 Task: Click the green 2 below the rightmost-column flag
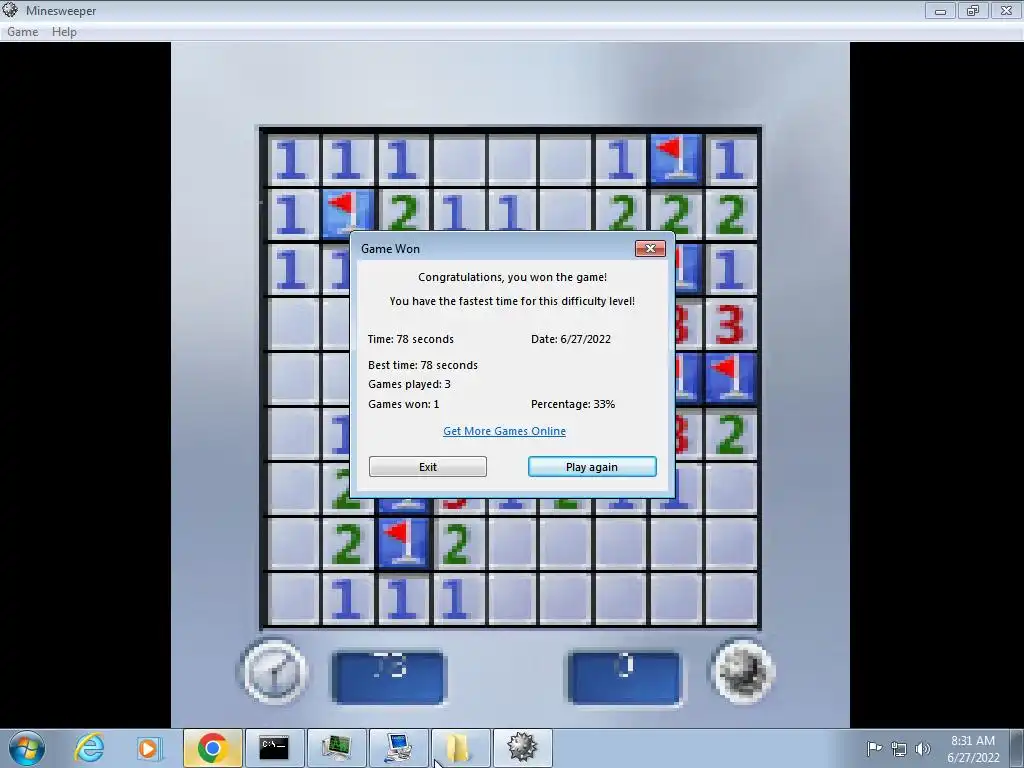pos(731,433)
